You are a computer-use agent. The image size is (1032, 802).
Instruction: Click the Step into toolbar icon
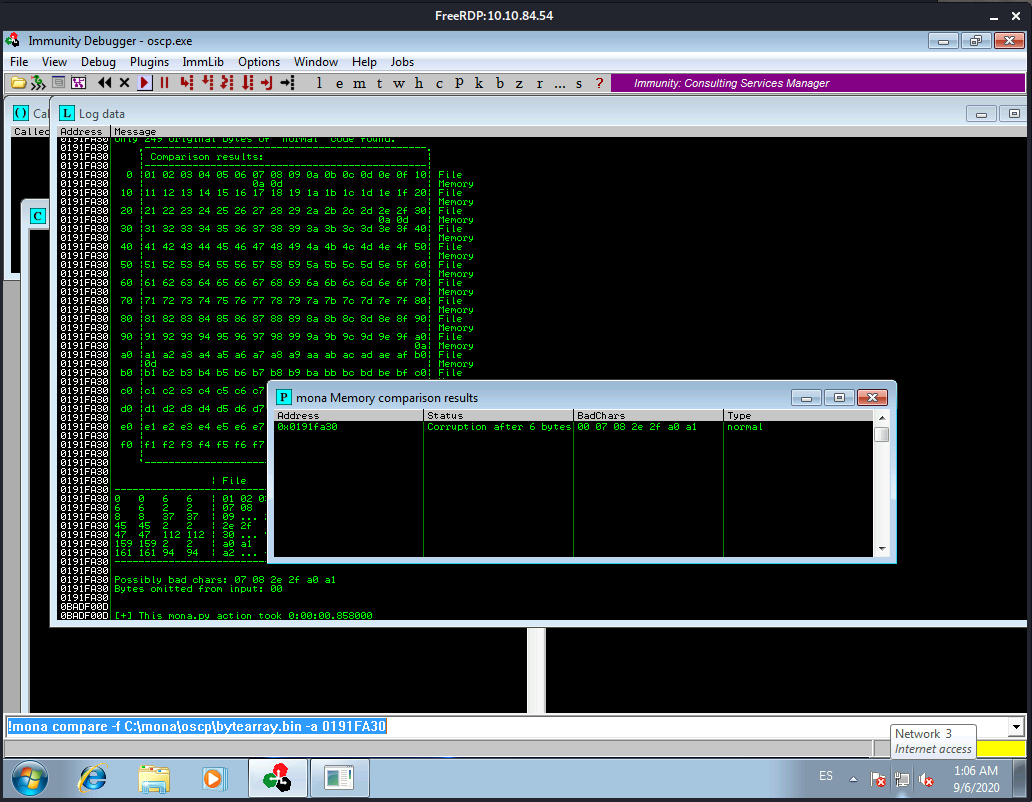click(187, 83)
